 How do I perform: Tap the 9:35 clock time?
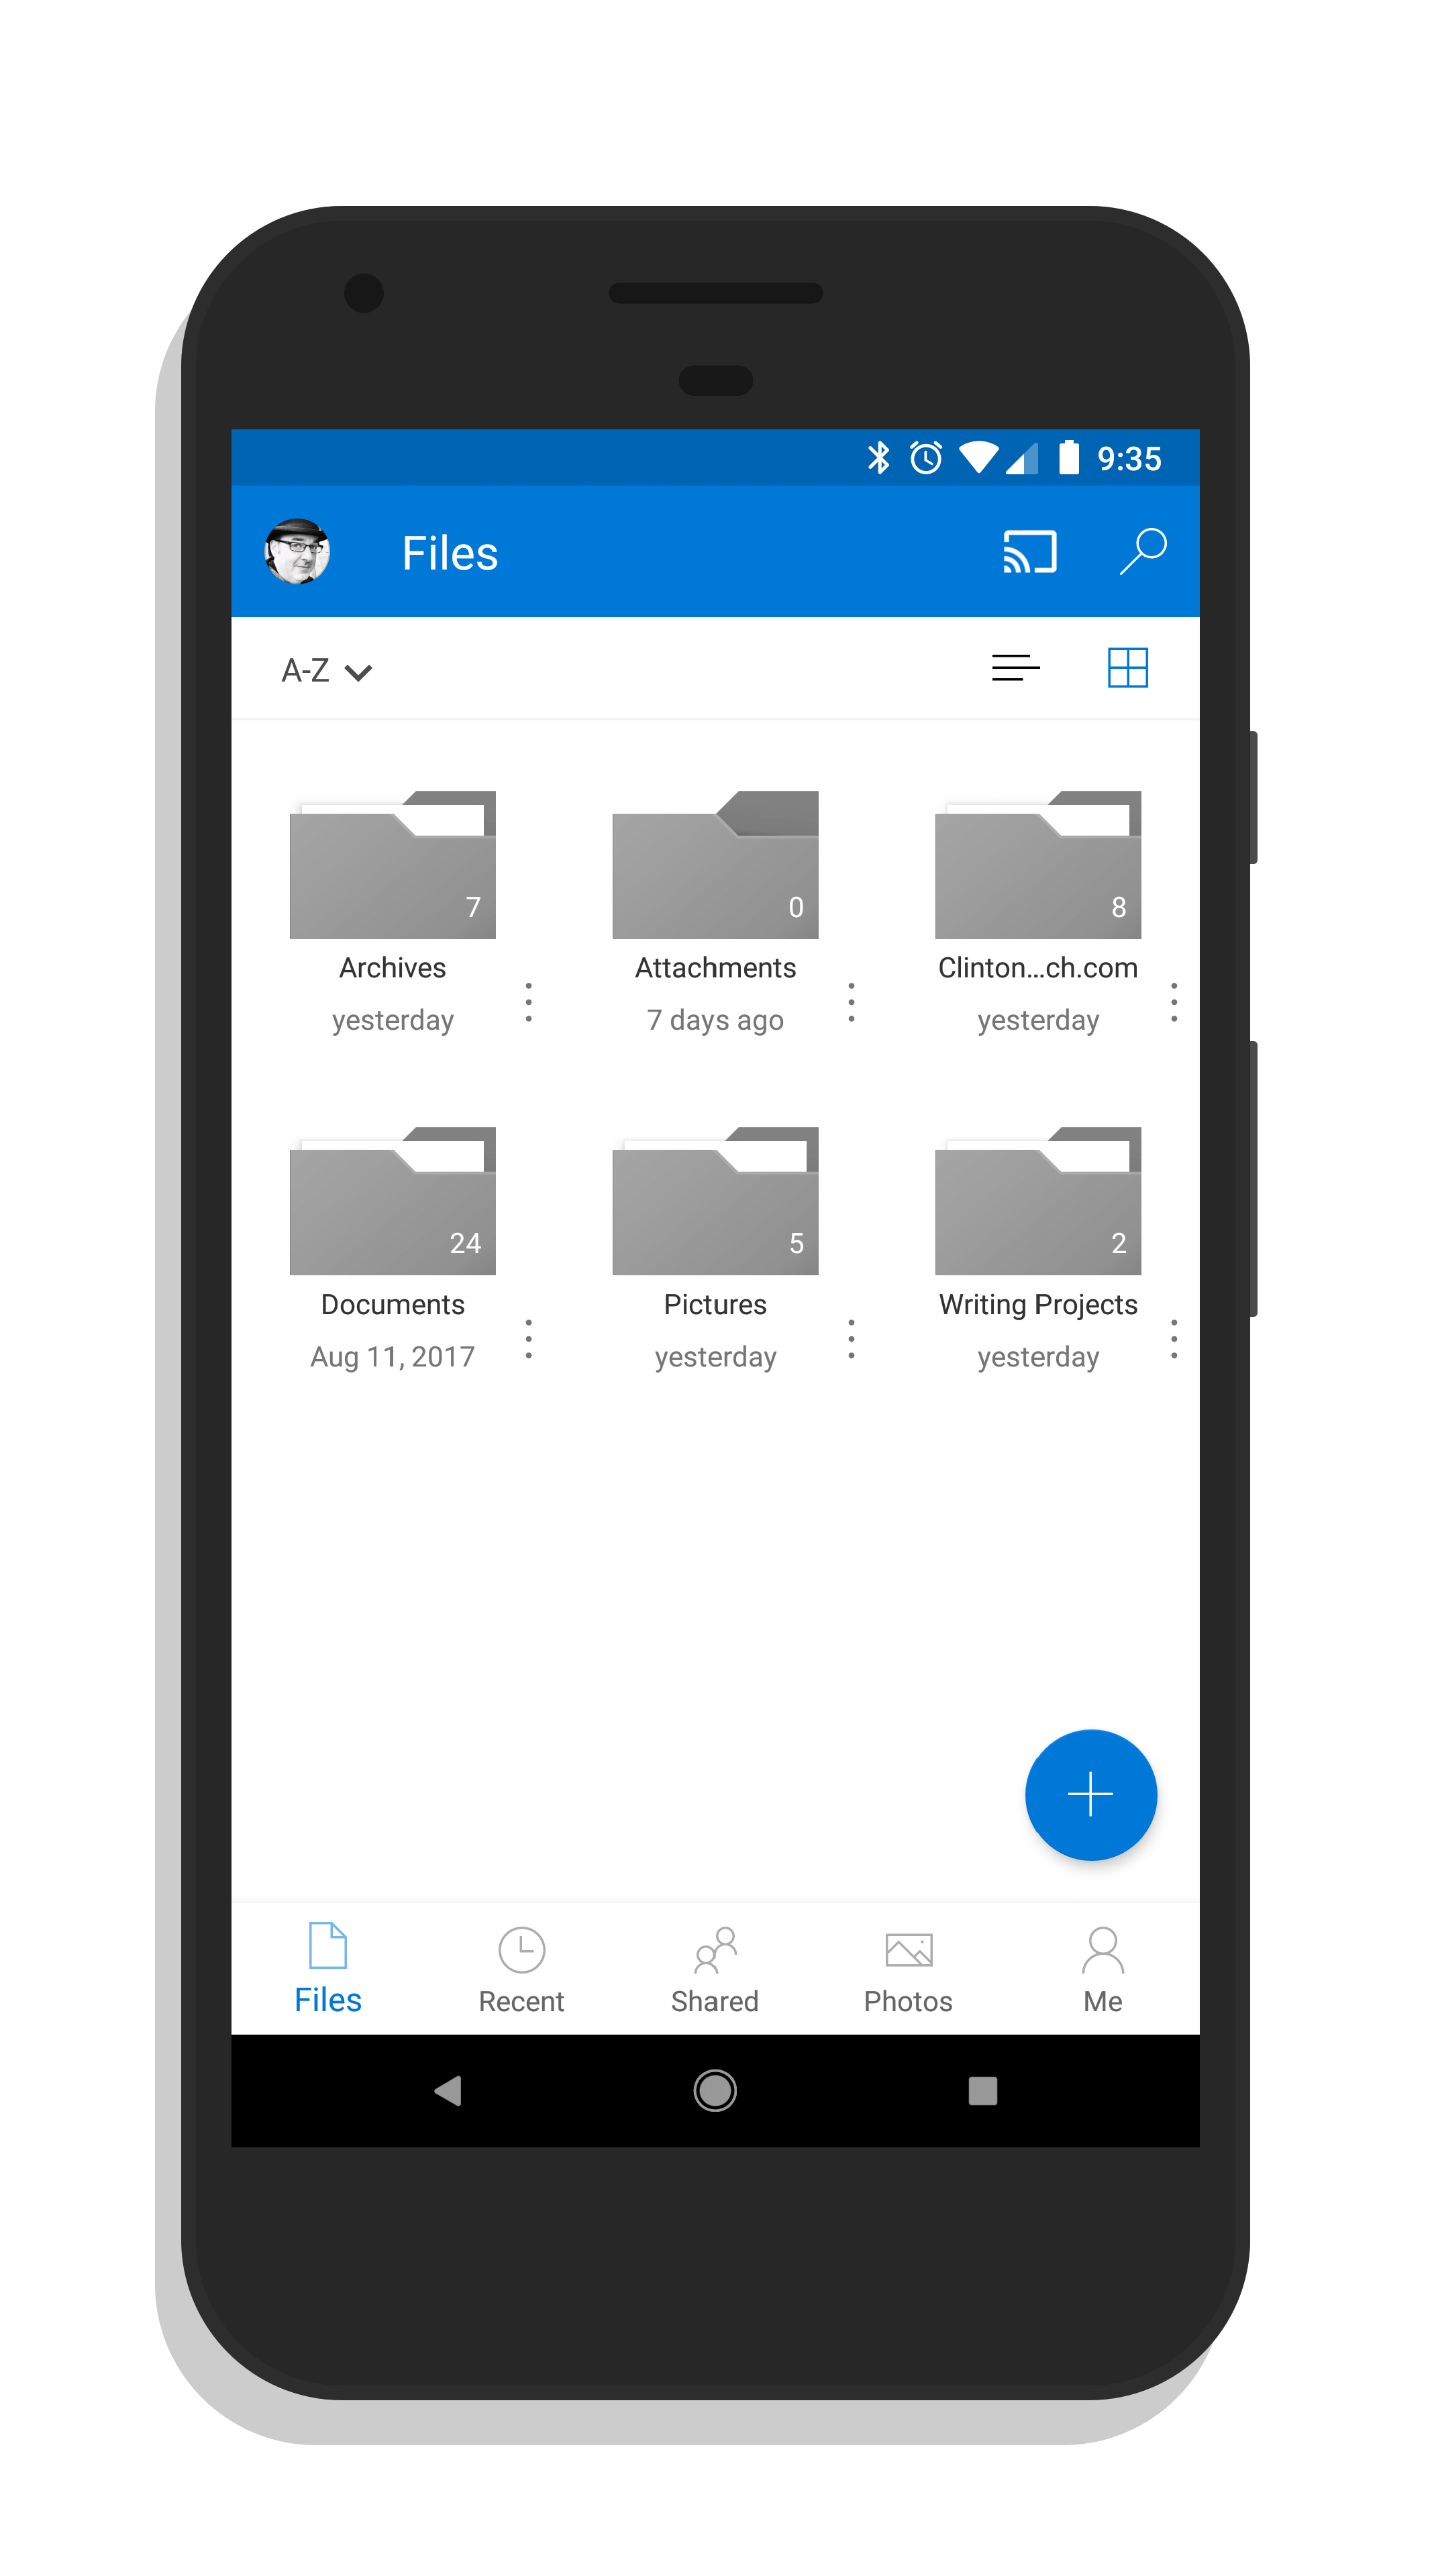pyautogui.click(x=1129, y=459)
